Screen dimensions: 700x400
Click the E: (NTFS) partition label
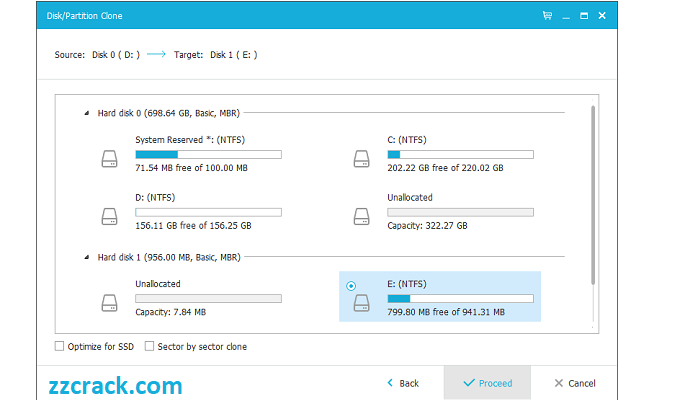407,284
